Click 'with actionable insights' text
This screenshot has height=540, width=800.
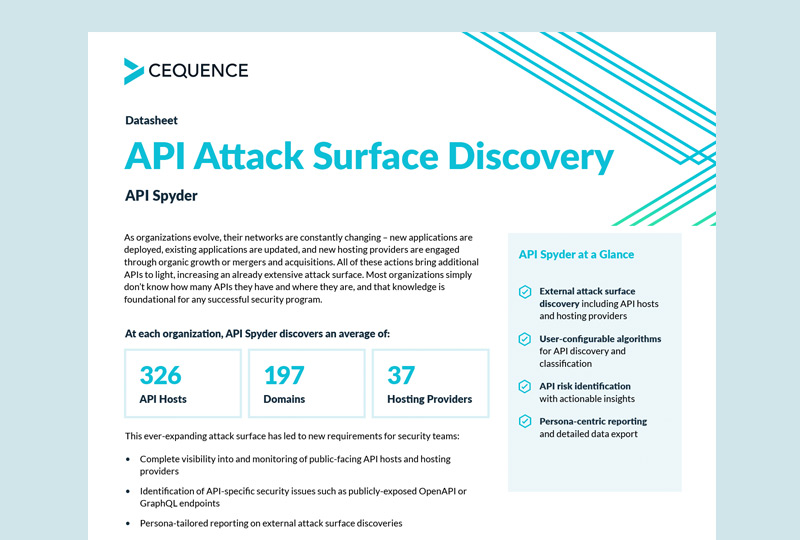click(587, 399)
